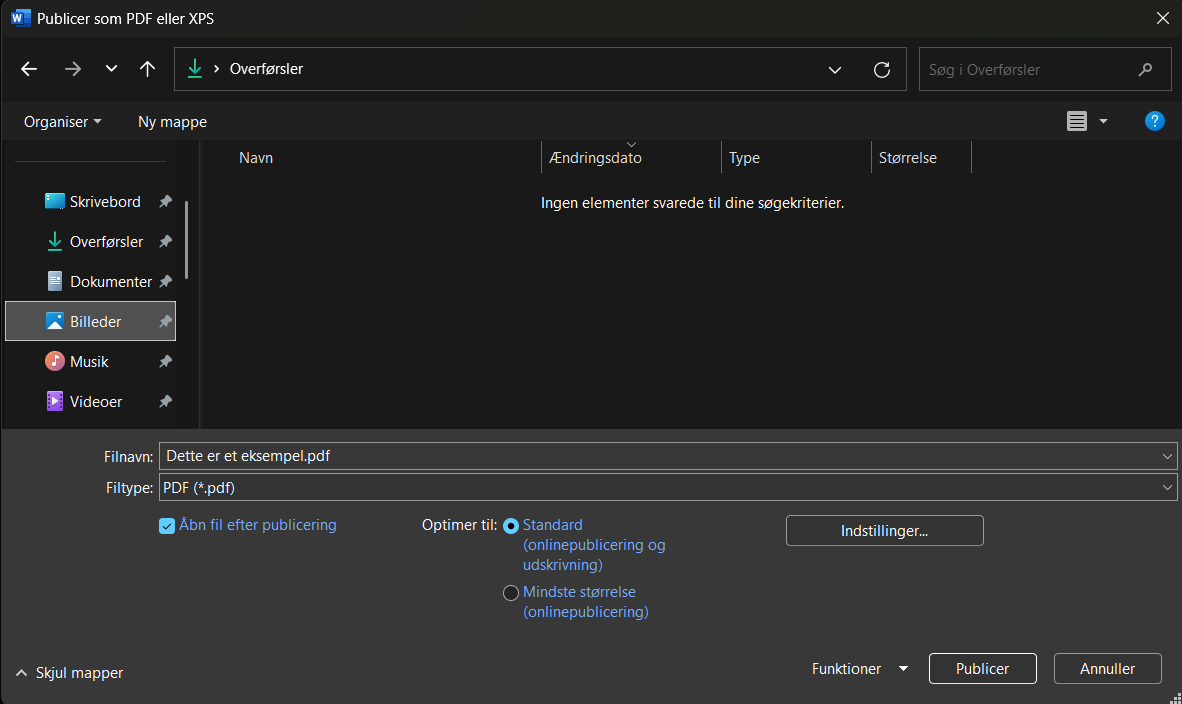Click the pin icon next to Billeder
The height and width of the screenshot is (704, 1182).
click(x=165, y=321)
